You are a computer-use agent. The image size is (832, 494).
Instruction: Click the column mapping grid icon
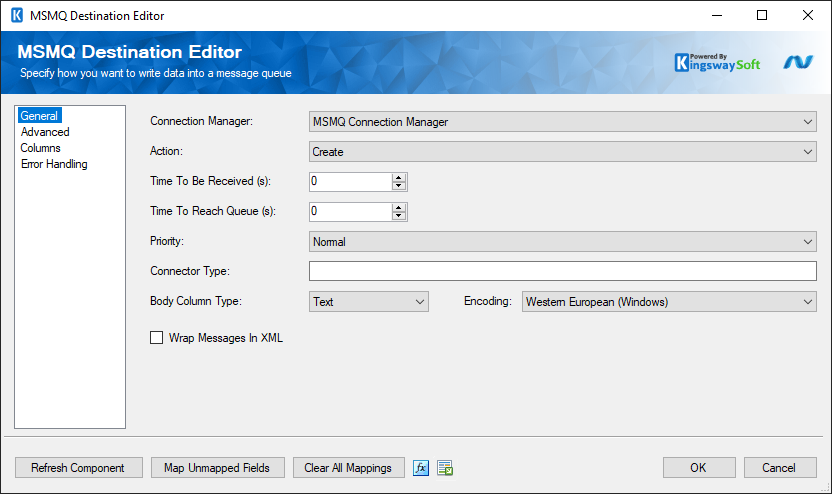[x=445, y=468]
